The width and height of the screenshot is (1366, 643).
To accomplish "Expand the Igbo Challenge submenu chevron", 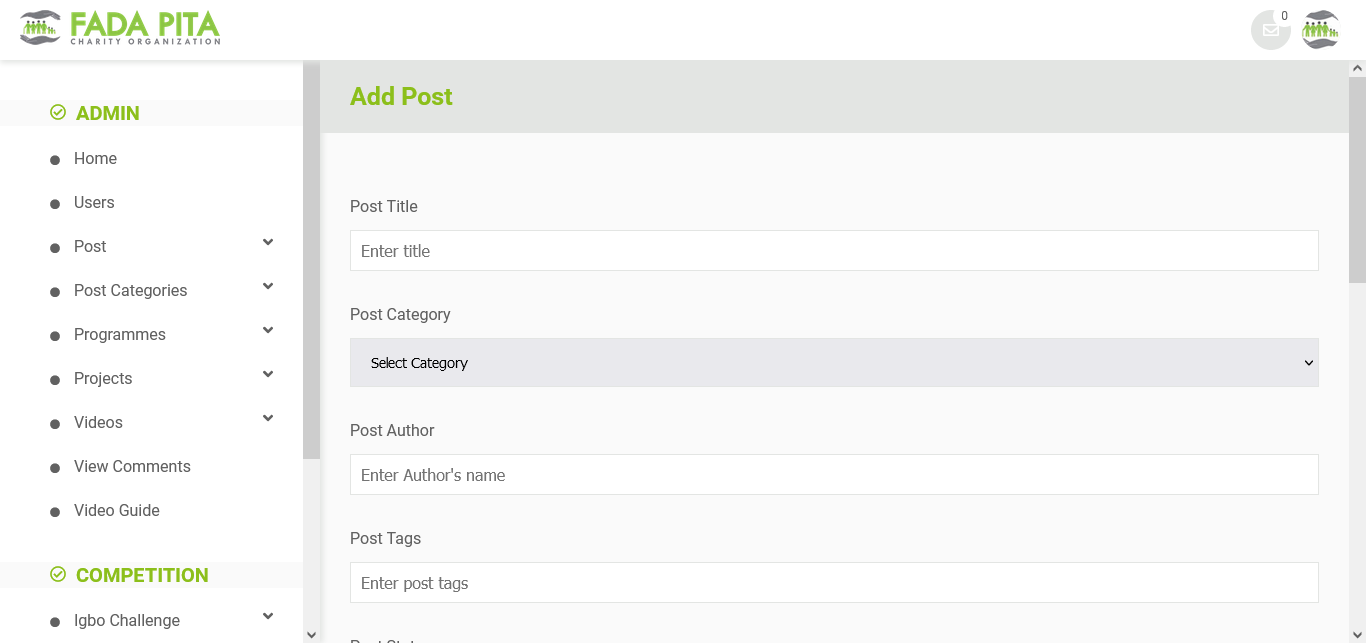I will (268, 616).
